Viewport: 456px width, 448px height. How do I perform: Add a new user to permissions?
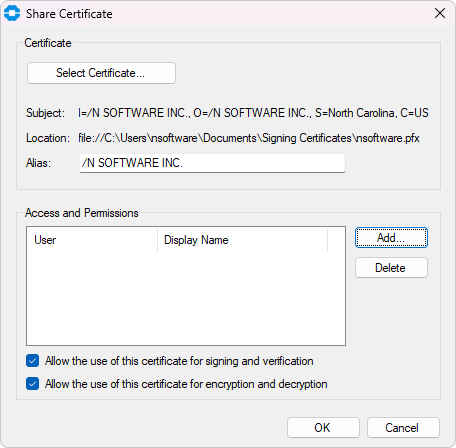click(391, 238)
